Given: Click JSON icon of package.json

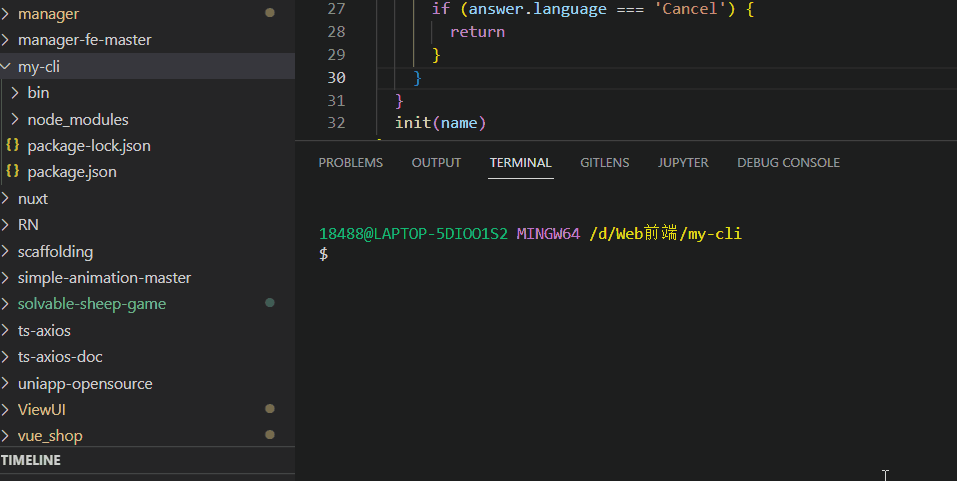Looking at the screenshot, I should point(12,171).
